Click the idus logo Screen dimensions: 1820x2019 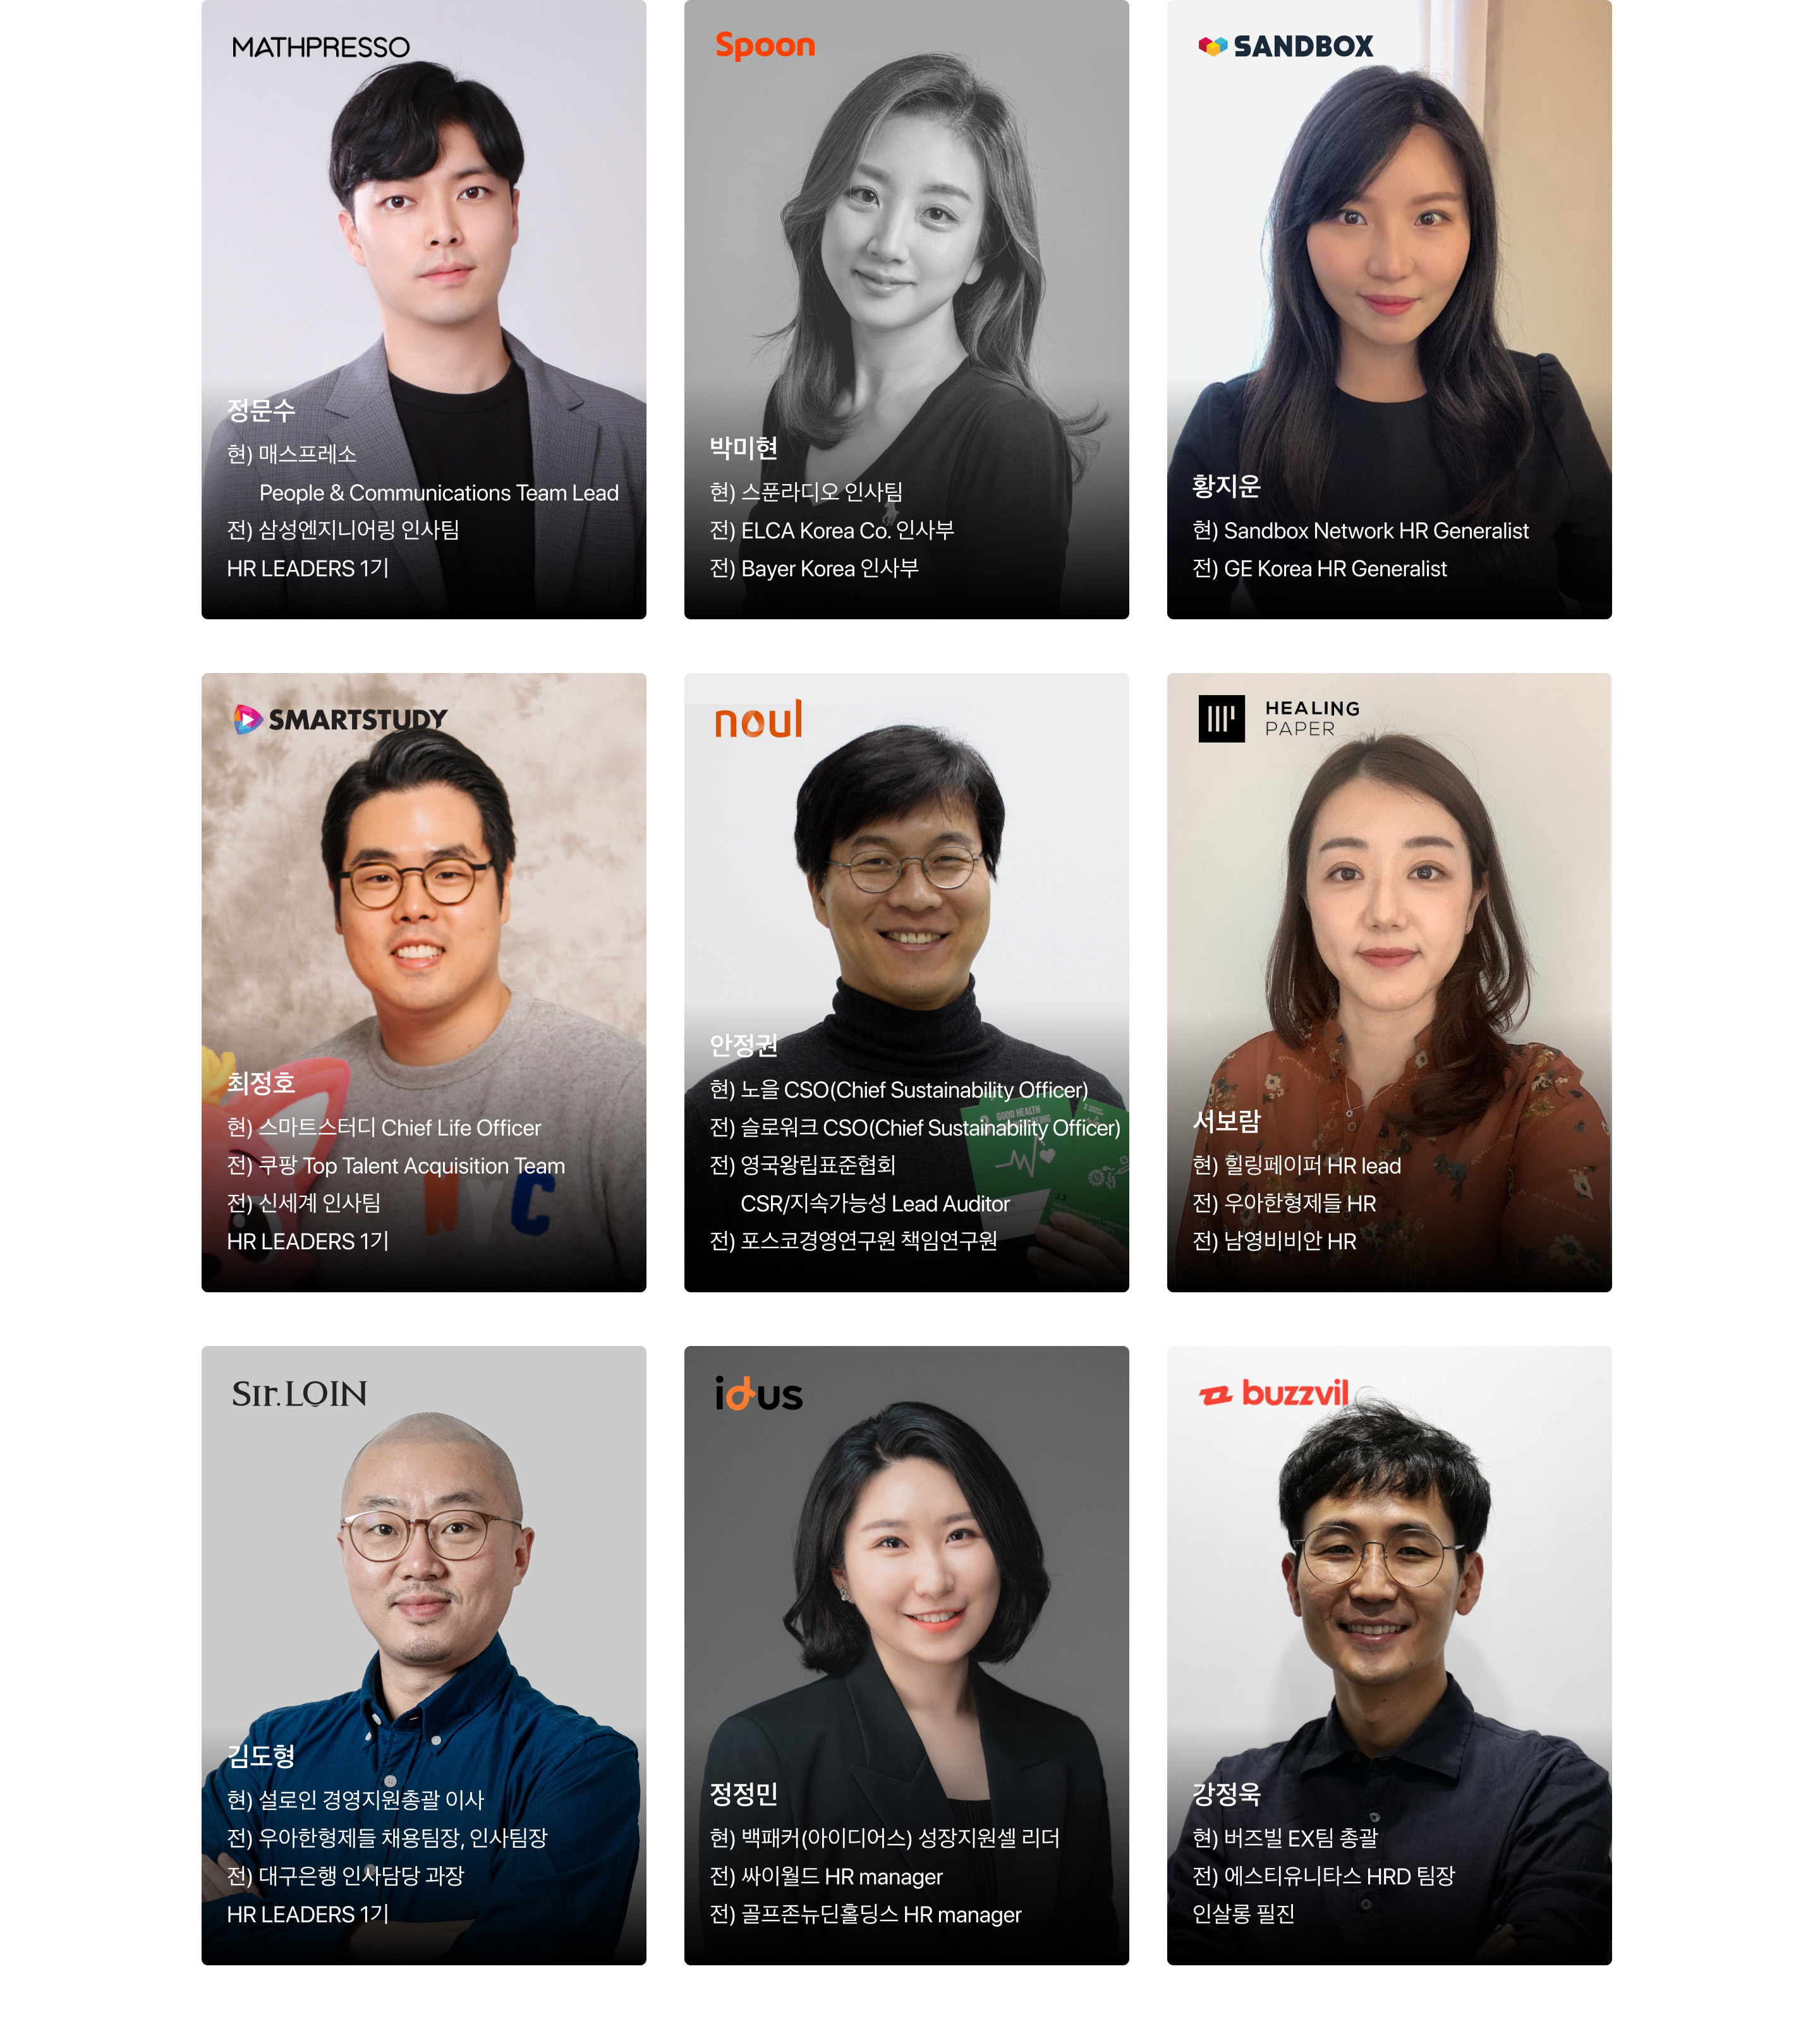pyautogui.click(x=758, y=1393)
